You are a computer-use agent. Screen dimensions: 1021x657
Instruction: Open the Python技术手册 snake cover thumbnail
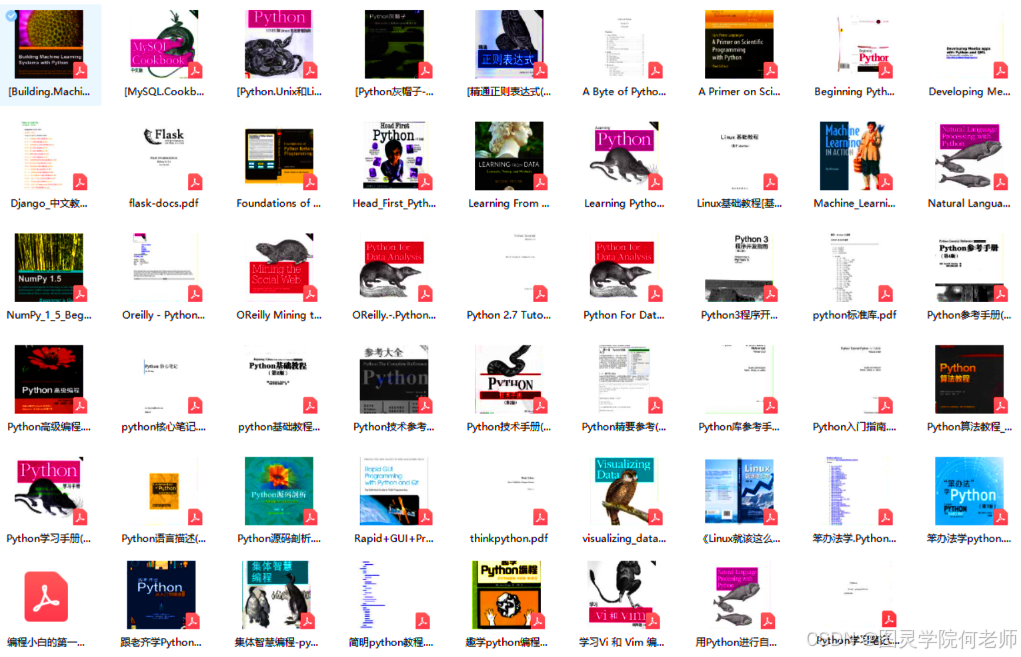coord(509,380)
